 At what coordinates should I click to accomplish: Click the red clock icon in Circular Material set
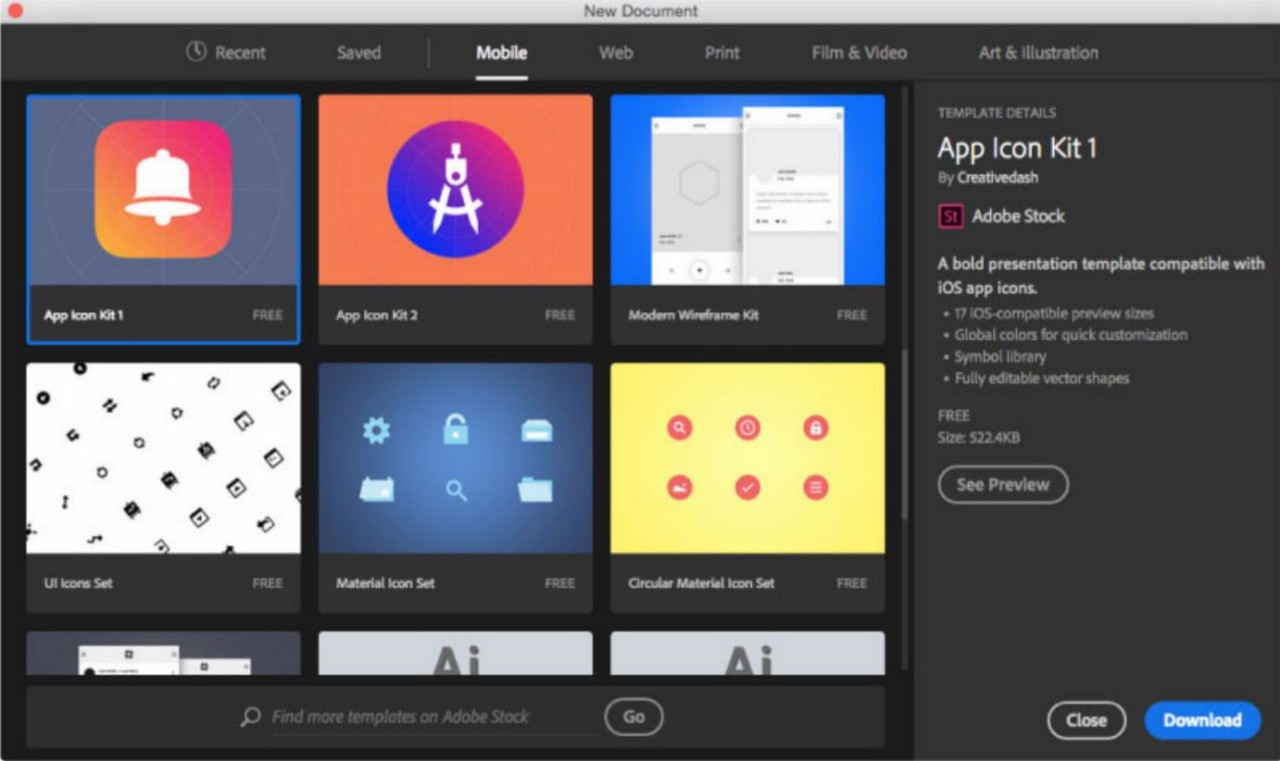[748, 428]
